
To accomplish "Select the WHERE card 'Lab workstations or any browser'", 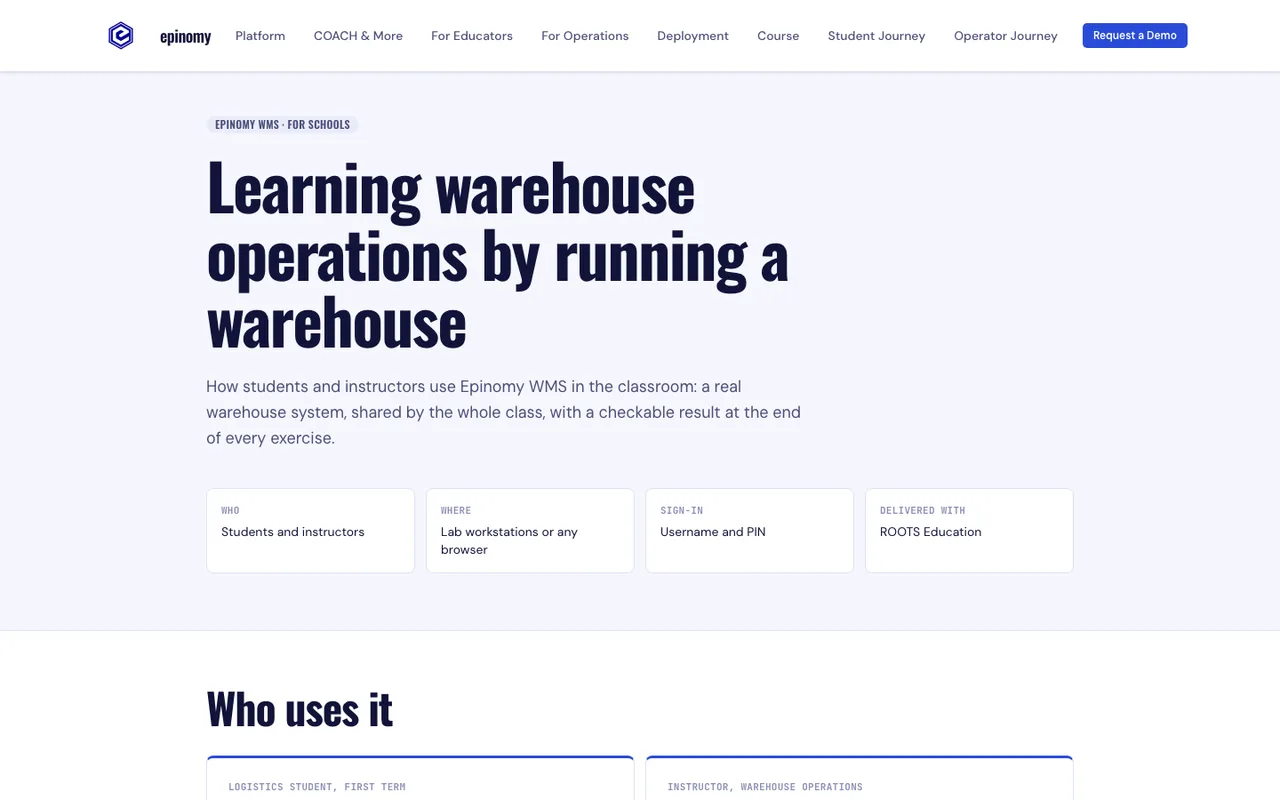I will click(530, 531).
